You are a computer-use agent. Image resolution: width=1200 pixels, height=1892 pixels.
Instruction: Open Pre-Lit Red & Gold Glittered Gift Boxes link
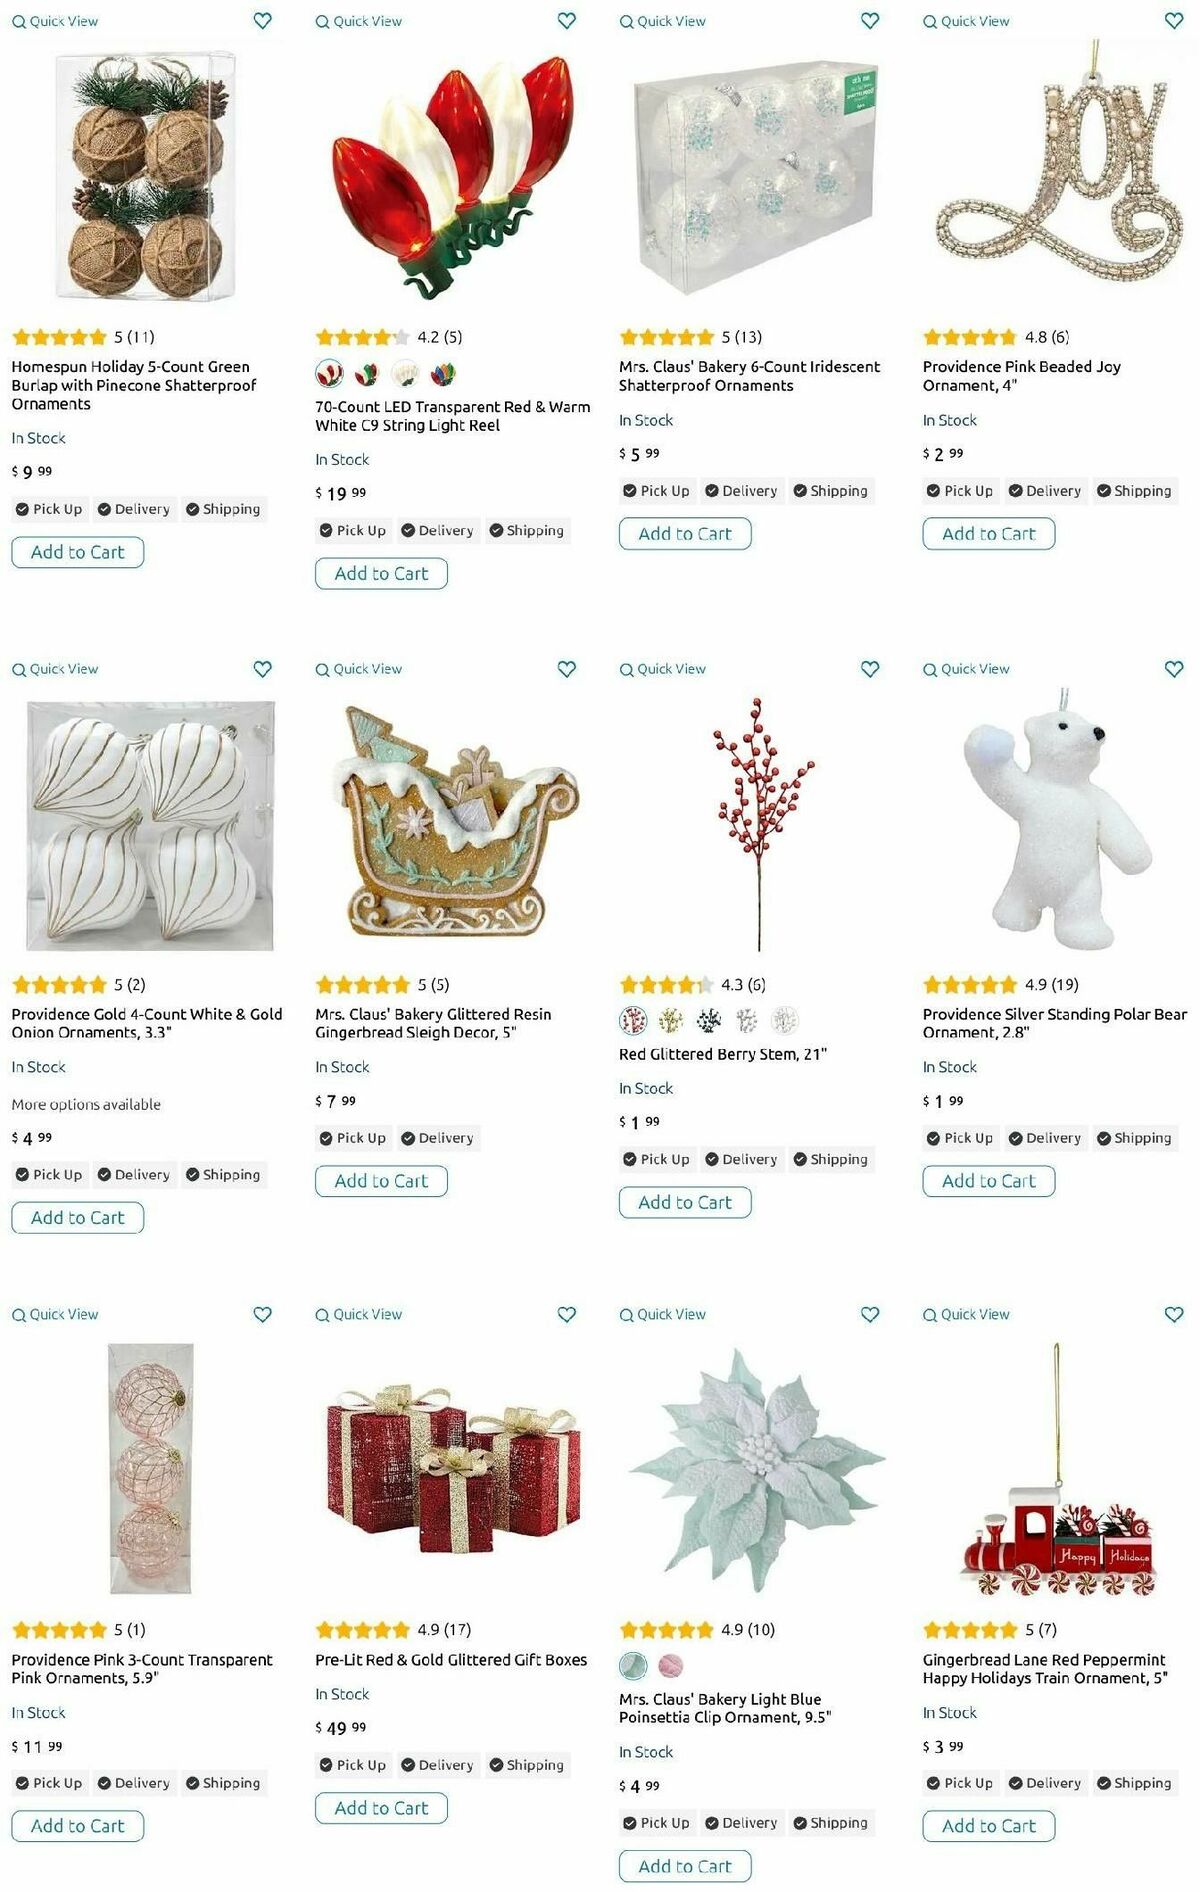451,1660
